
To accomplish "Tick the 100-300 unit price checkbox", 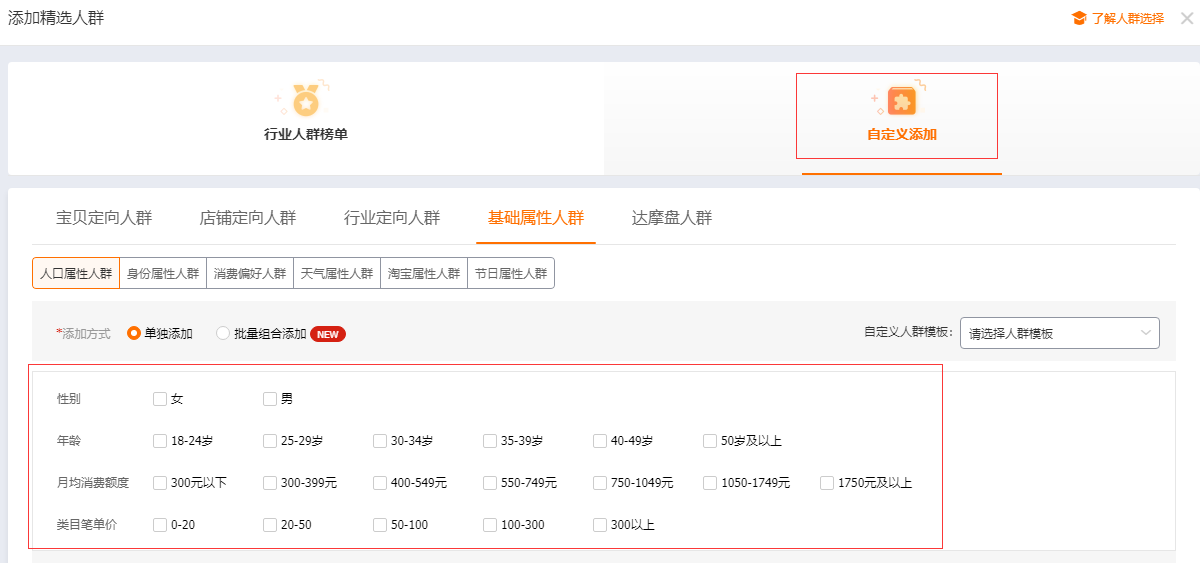I will pyautogui.click(x=490, y=525).
